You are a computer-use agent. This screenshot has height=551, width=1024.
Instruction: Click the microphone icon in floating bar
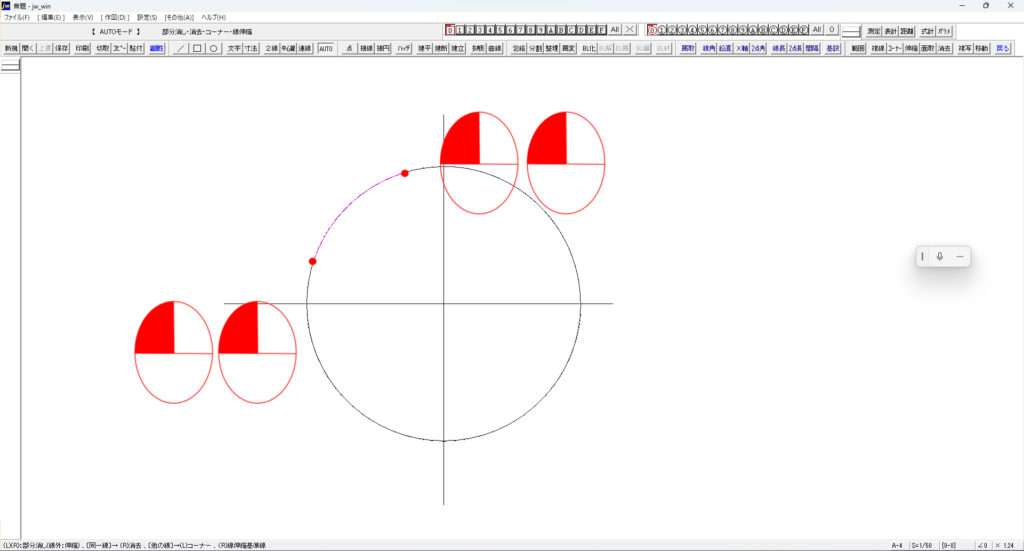[x=939, y=257]
